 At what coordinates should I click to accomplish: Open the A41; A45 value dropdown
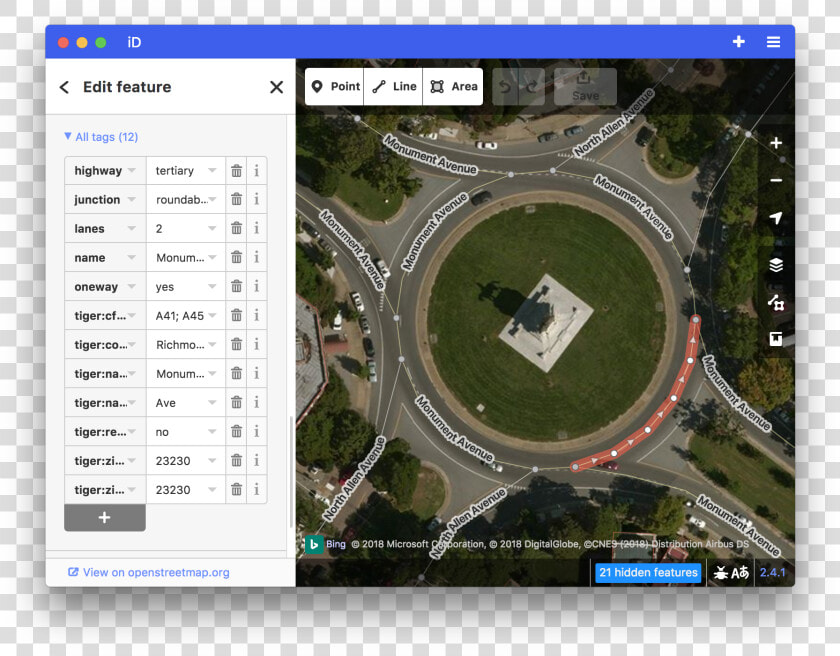(212, 315)
